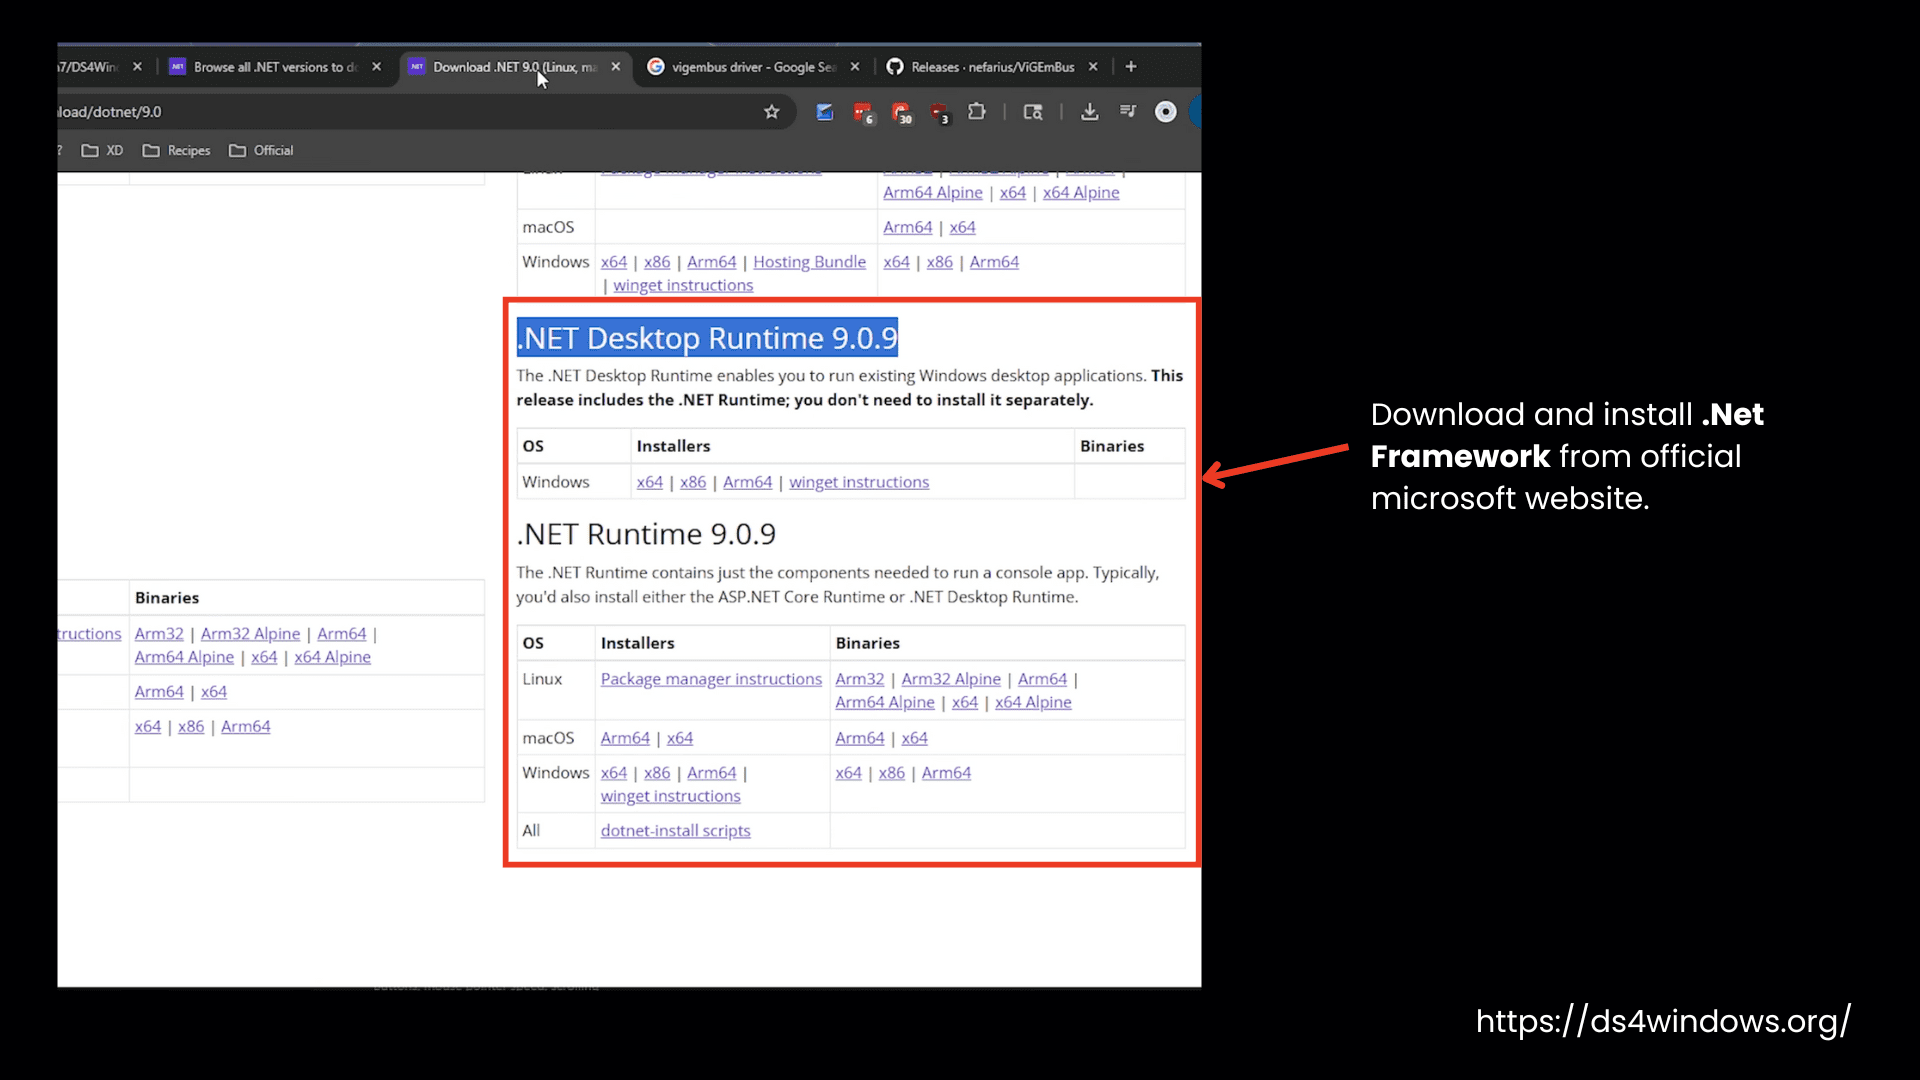Click the 'Binaries' header of the left table
The image size is (1920, 1080).
pyautogui.click(x=167, y=598)
